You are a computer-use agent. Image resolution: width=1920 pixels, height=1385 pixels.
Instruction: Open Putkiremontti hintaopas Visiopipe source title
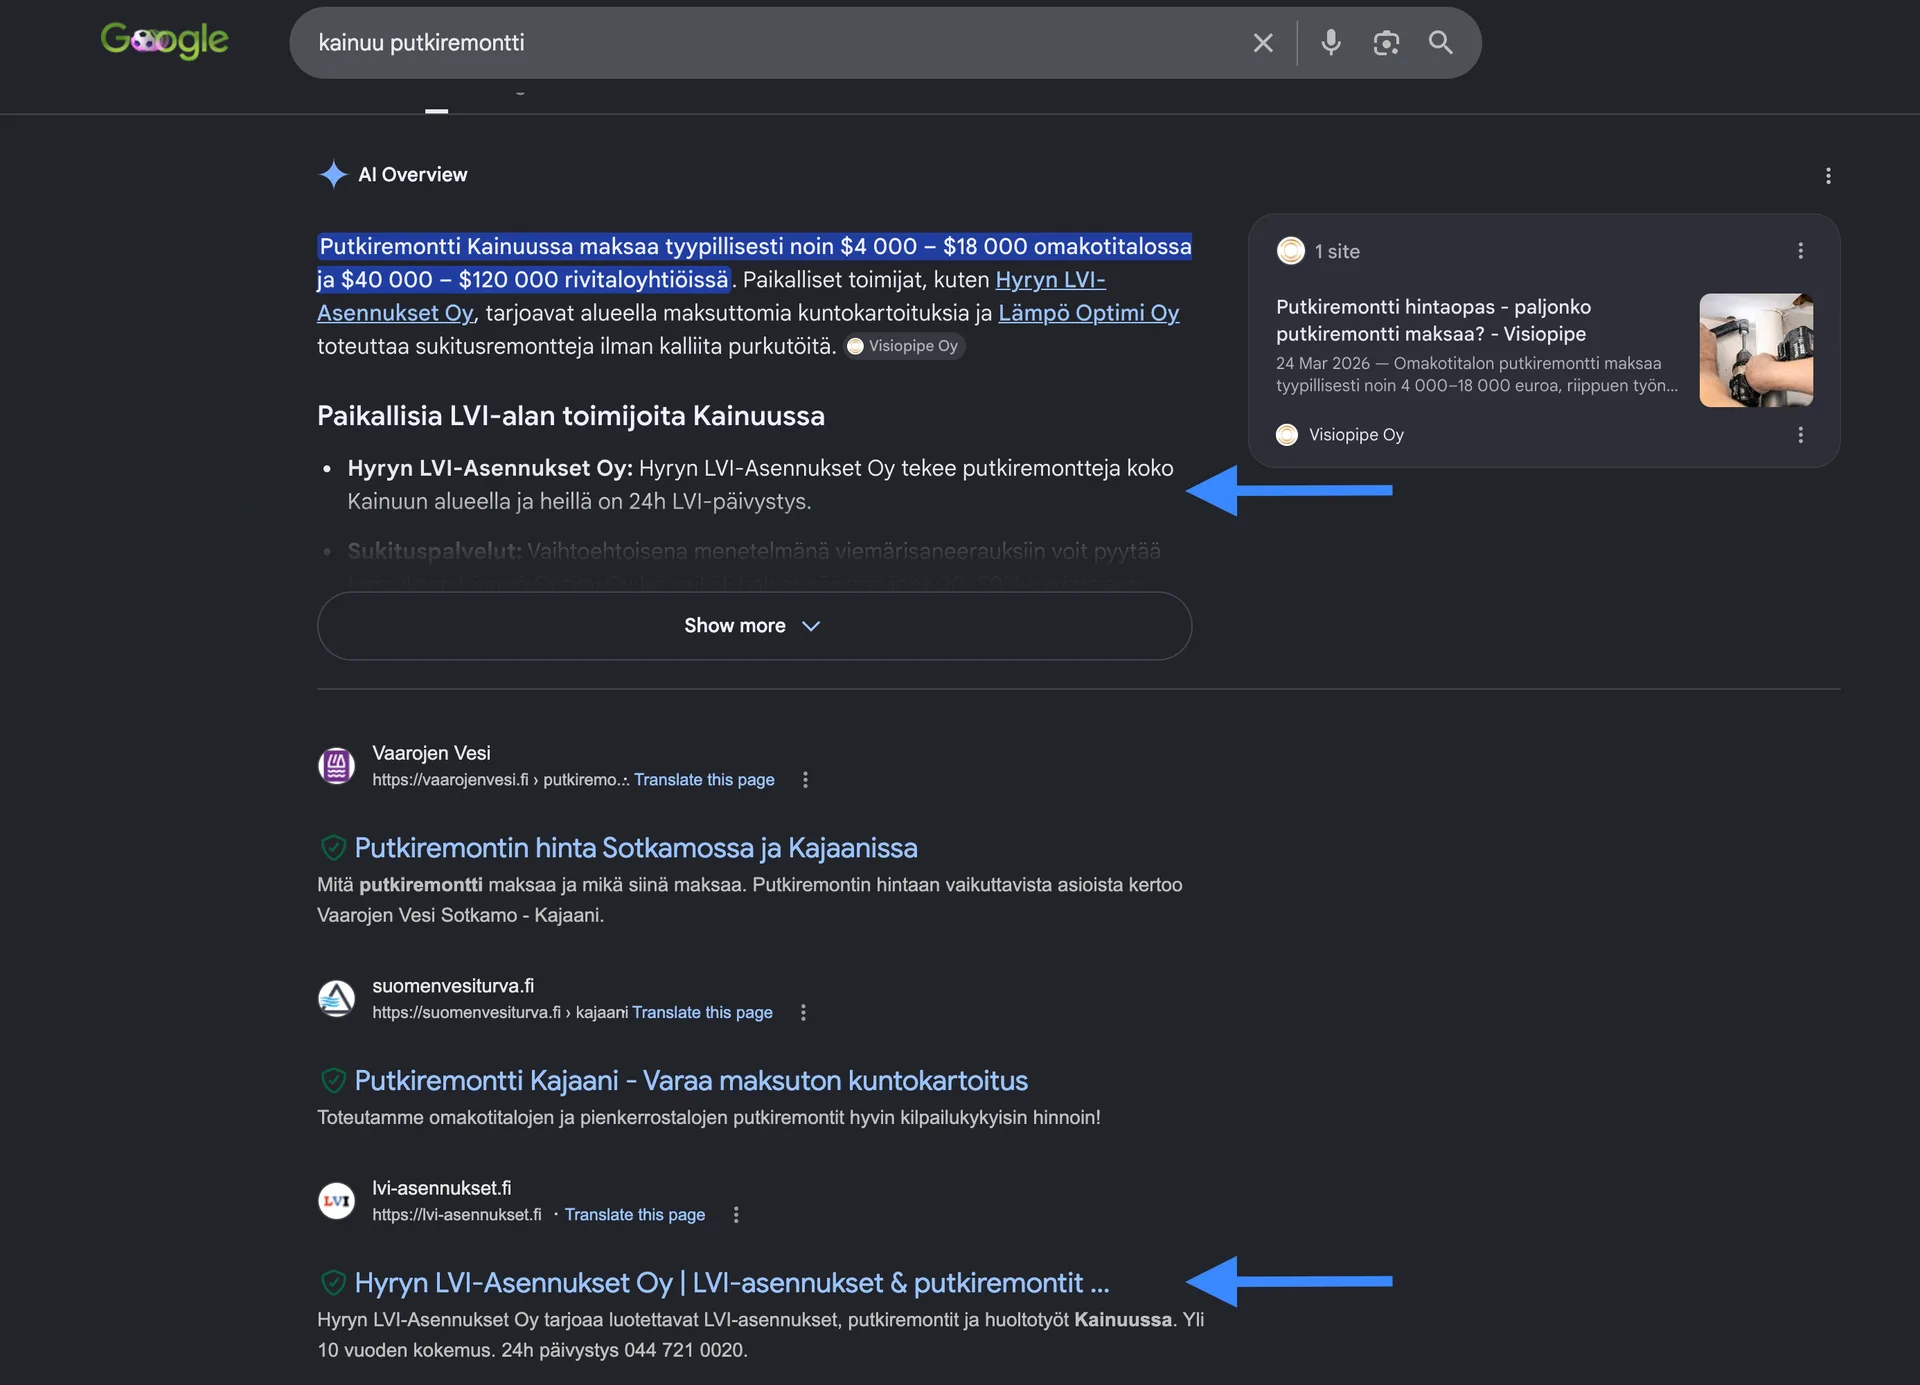1433,320
